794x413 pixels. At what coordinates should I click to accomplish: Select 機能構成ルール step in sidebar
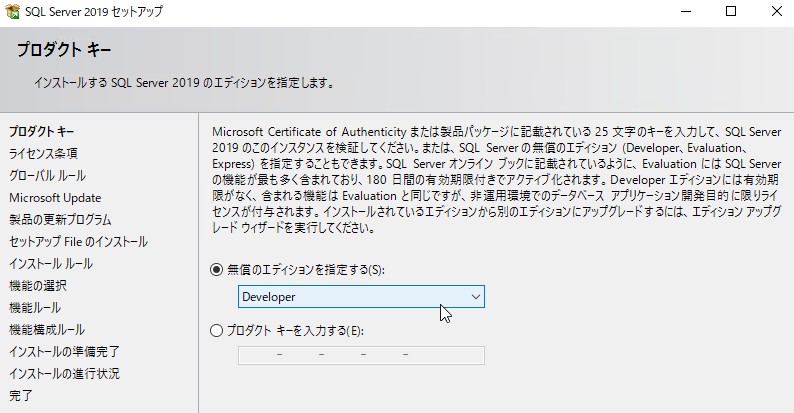[x=47, y=330]
